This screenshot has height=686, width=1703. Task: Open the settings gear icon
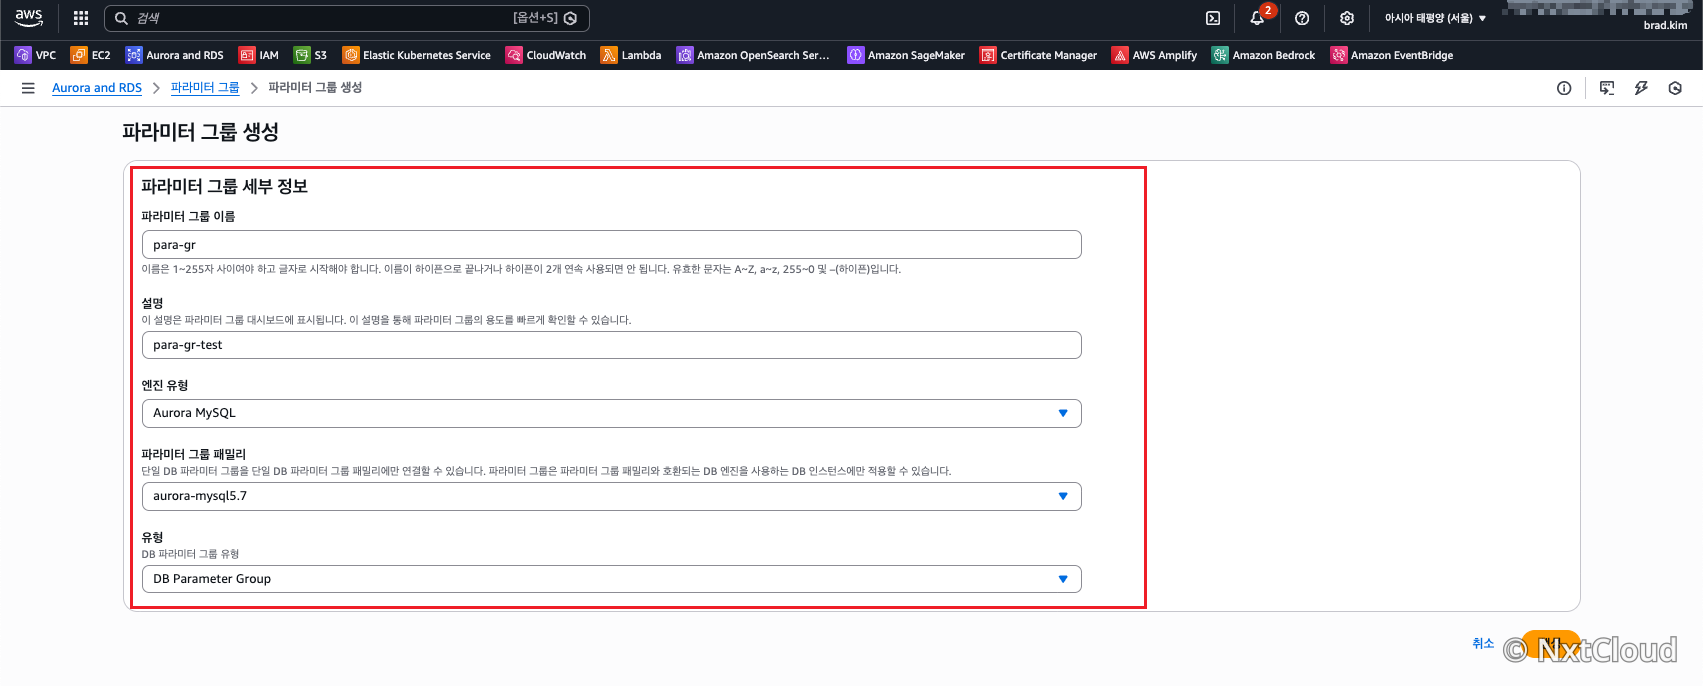(1347, 18)
